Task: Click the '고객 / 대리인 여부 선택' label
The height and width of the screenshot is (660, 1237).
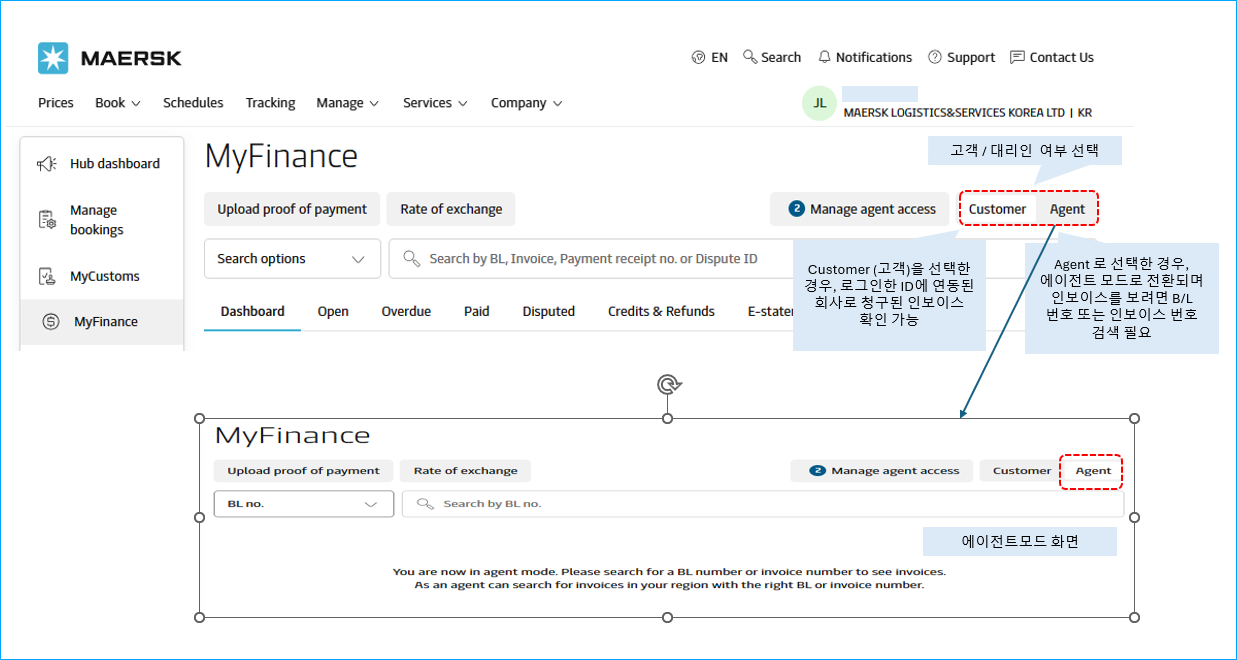Action: click(1026, 151)
